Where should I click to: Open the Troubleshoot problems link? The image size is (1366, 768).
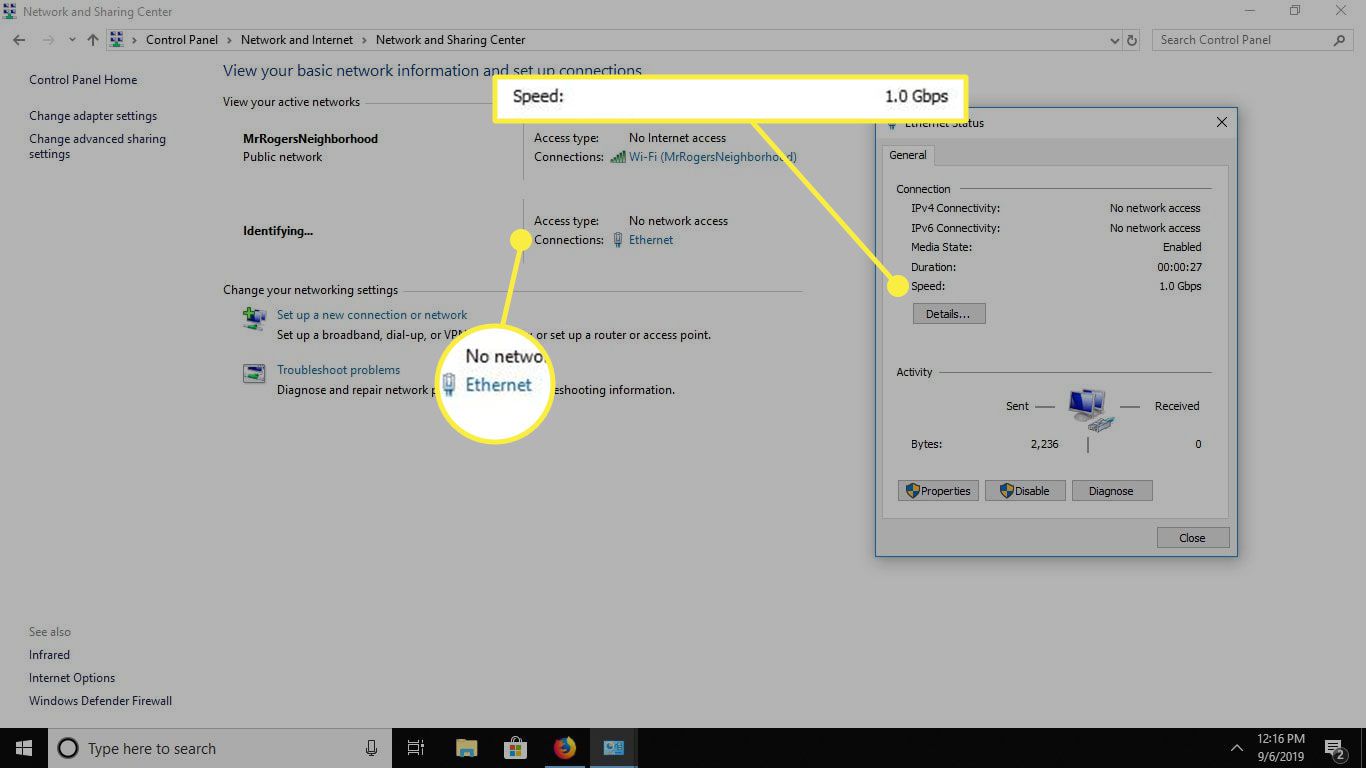338,370
